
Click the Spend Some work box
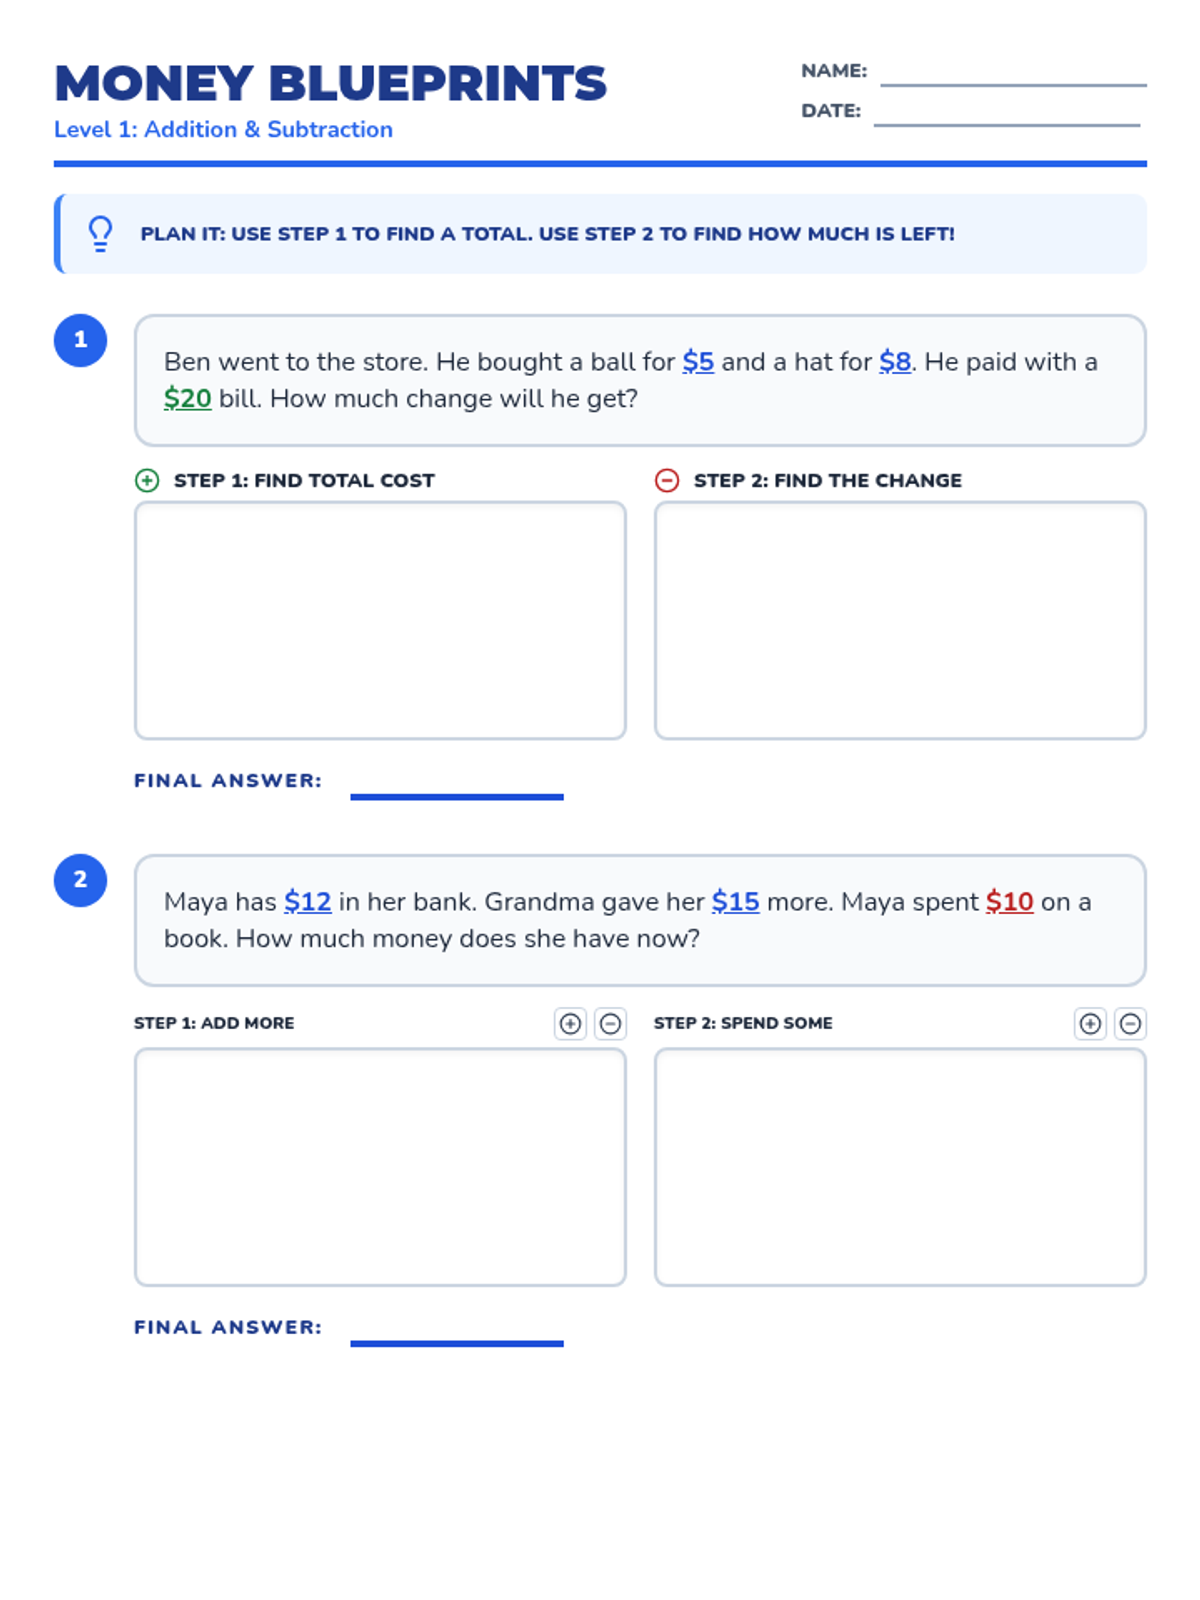(x=900, y=1167)
